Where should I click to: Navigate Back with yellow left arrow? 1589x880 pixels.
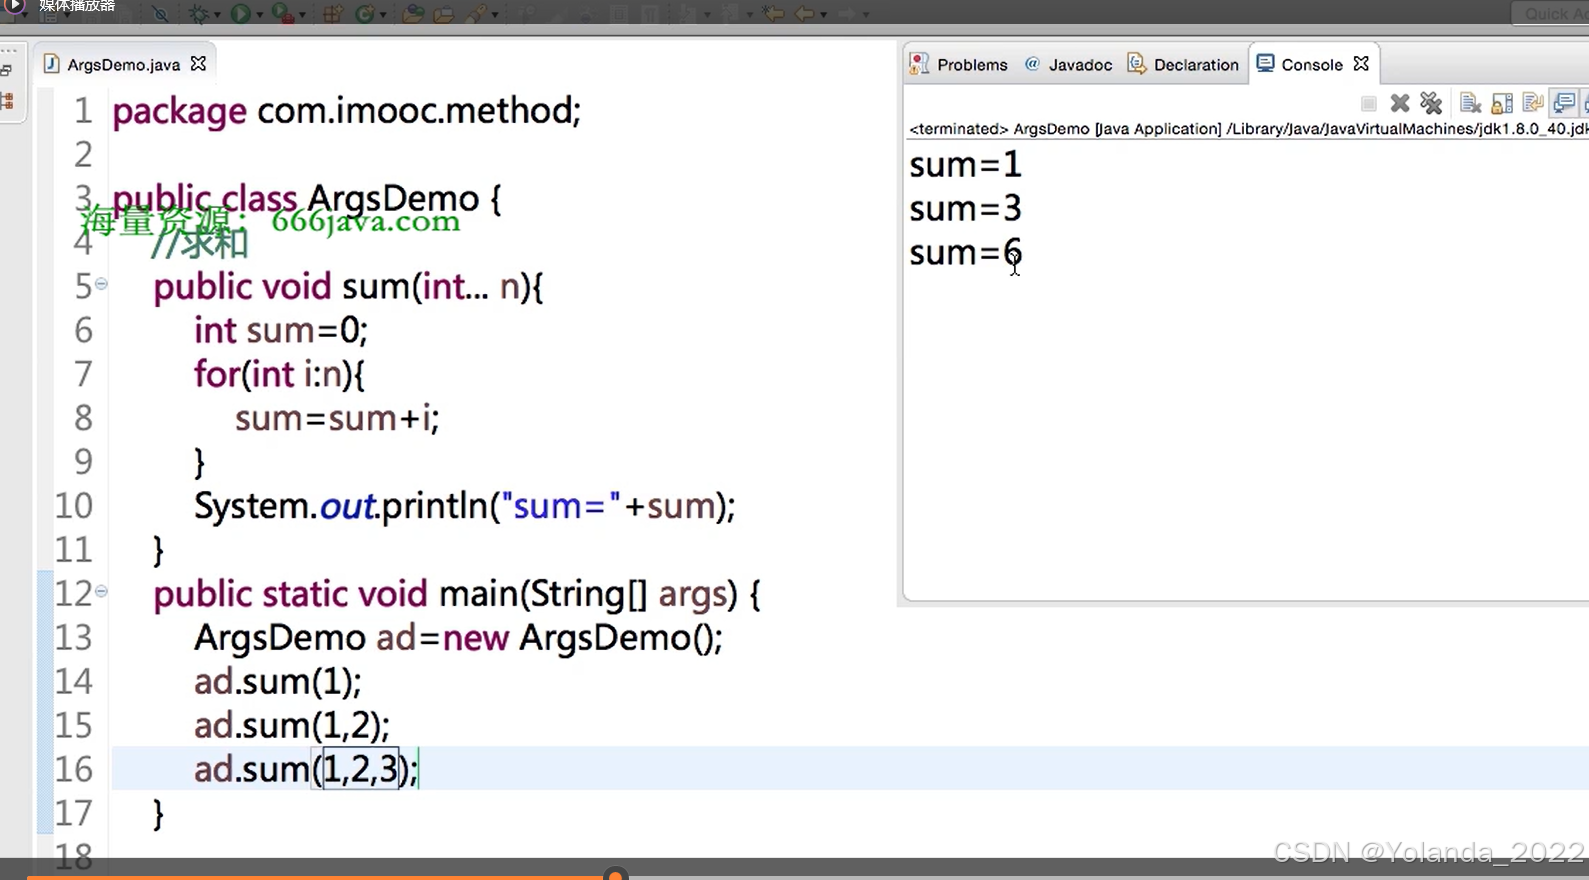pos(804,13)
